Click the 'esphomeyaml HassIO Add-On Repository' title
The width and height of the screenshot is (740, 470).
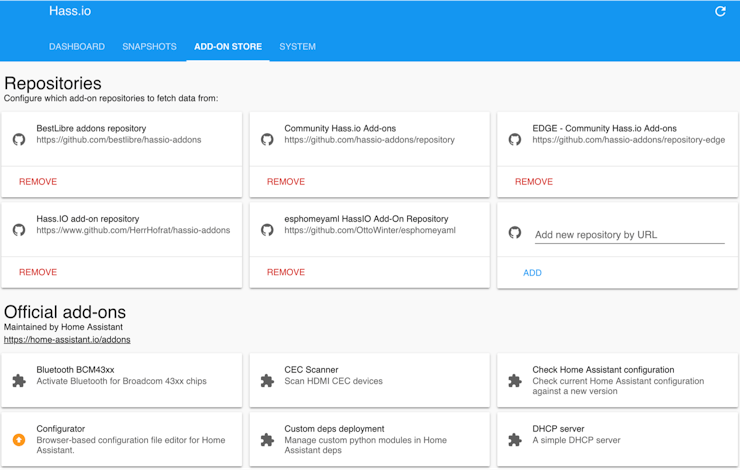click(x=366, y=218)
